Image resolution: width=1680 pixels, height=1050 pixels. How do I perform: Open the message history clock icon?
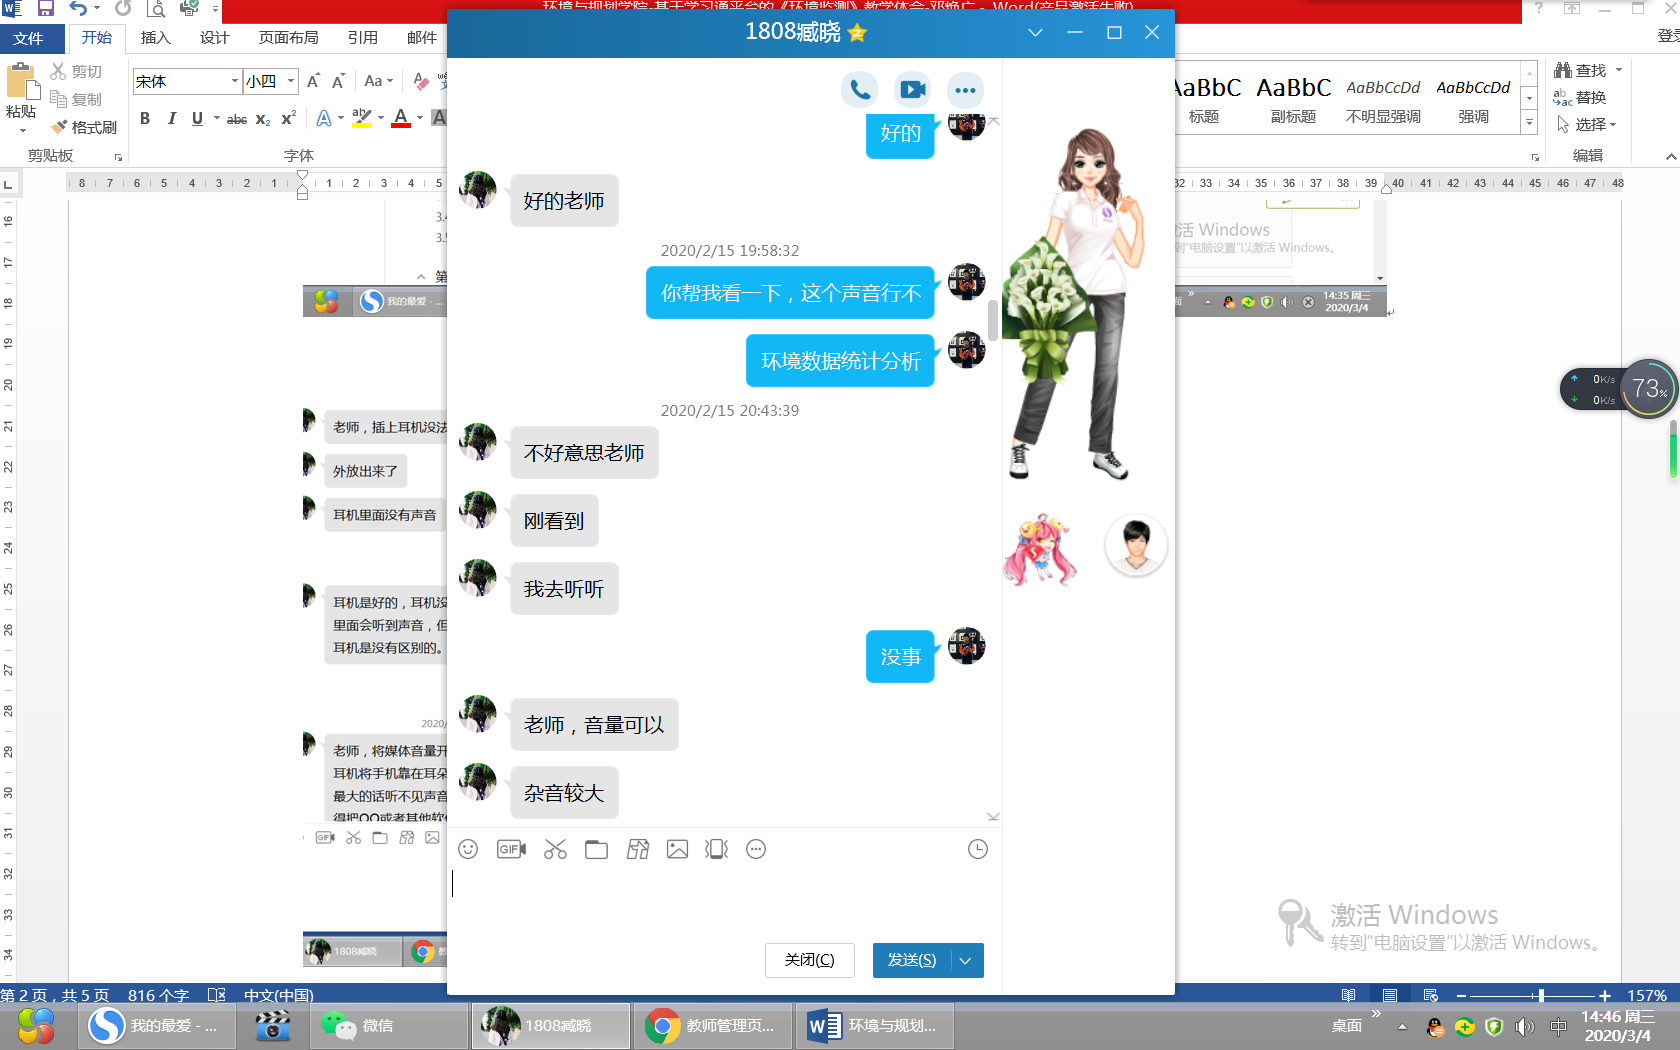tap(978, 849)
